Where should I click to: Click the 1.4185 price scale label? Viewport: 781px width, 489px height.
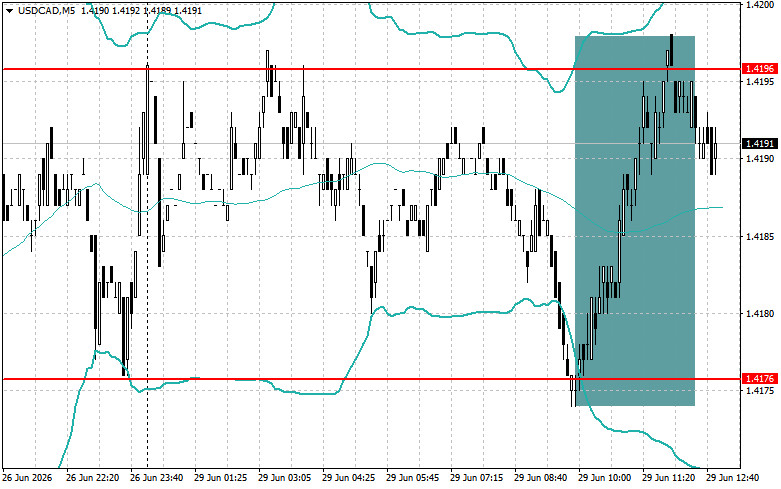pos(760,236)
